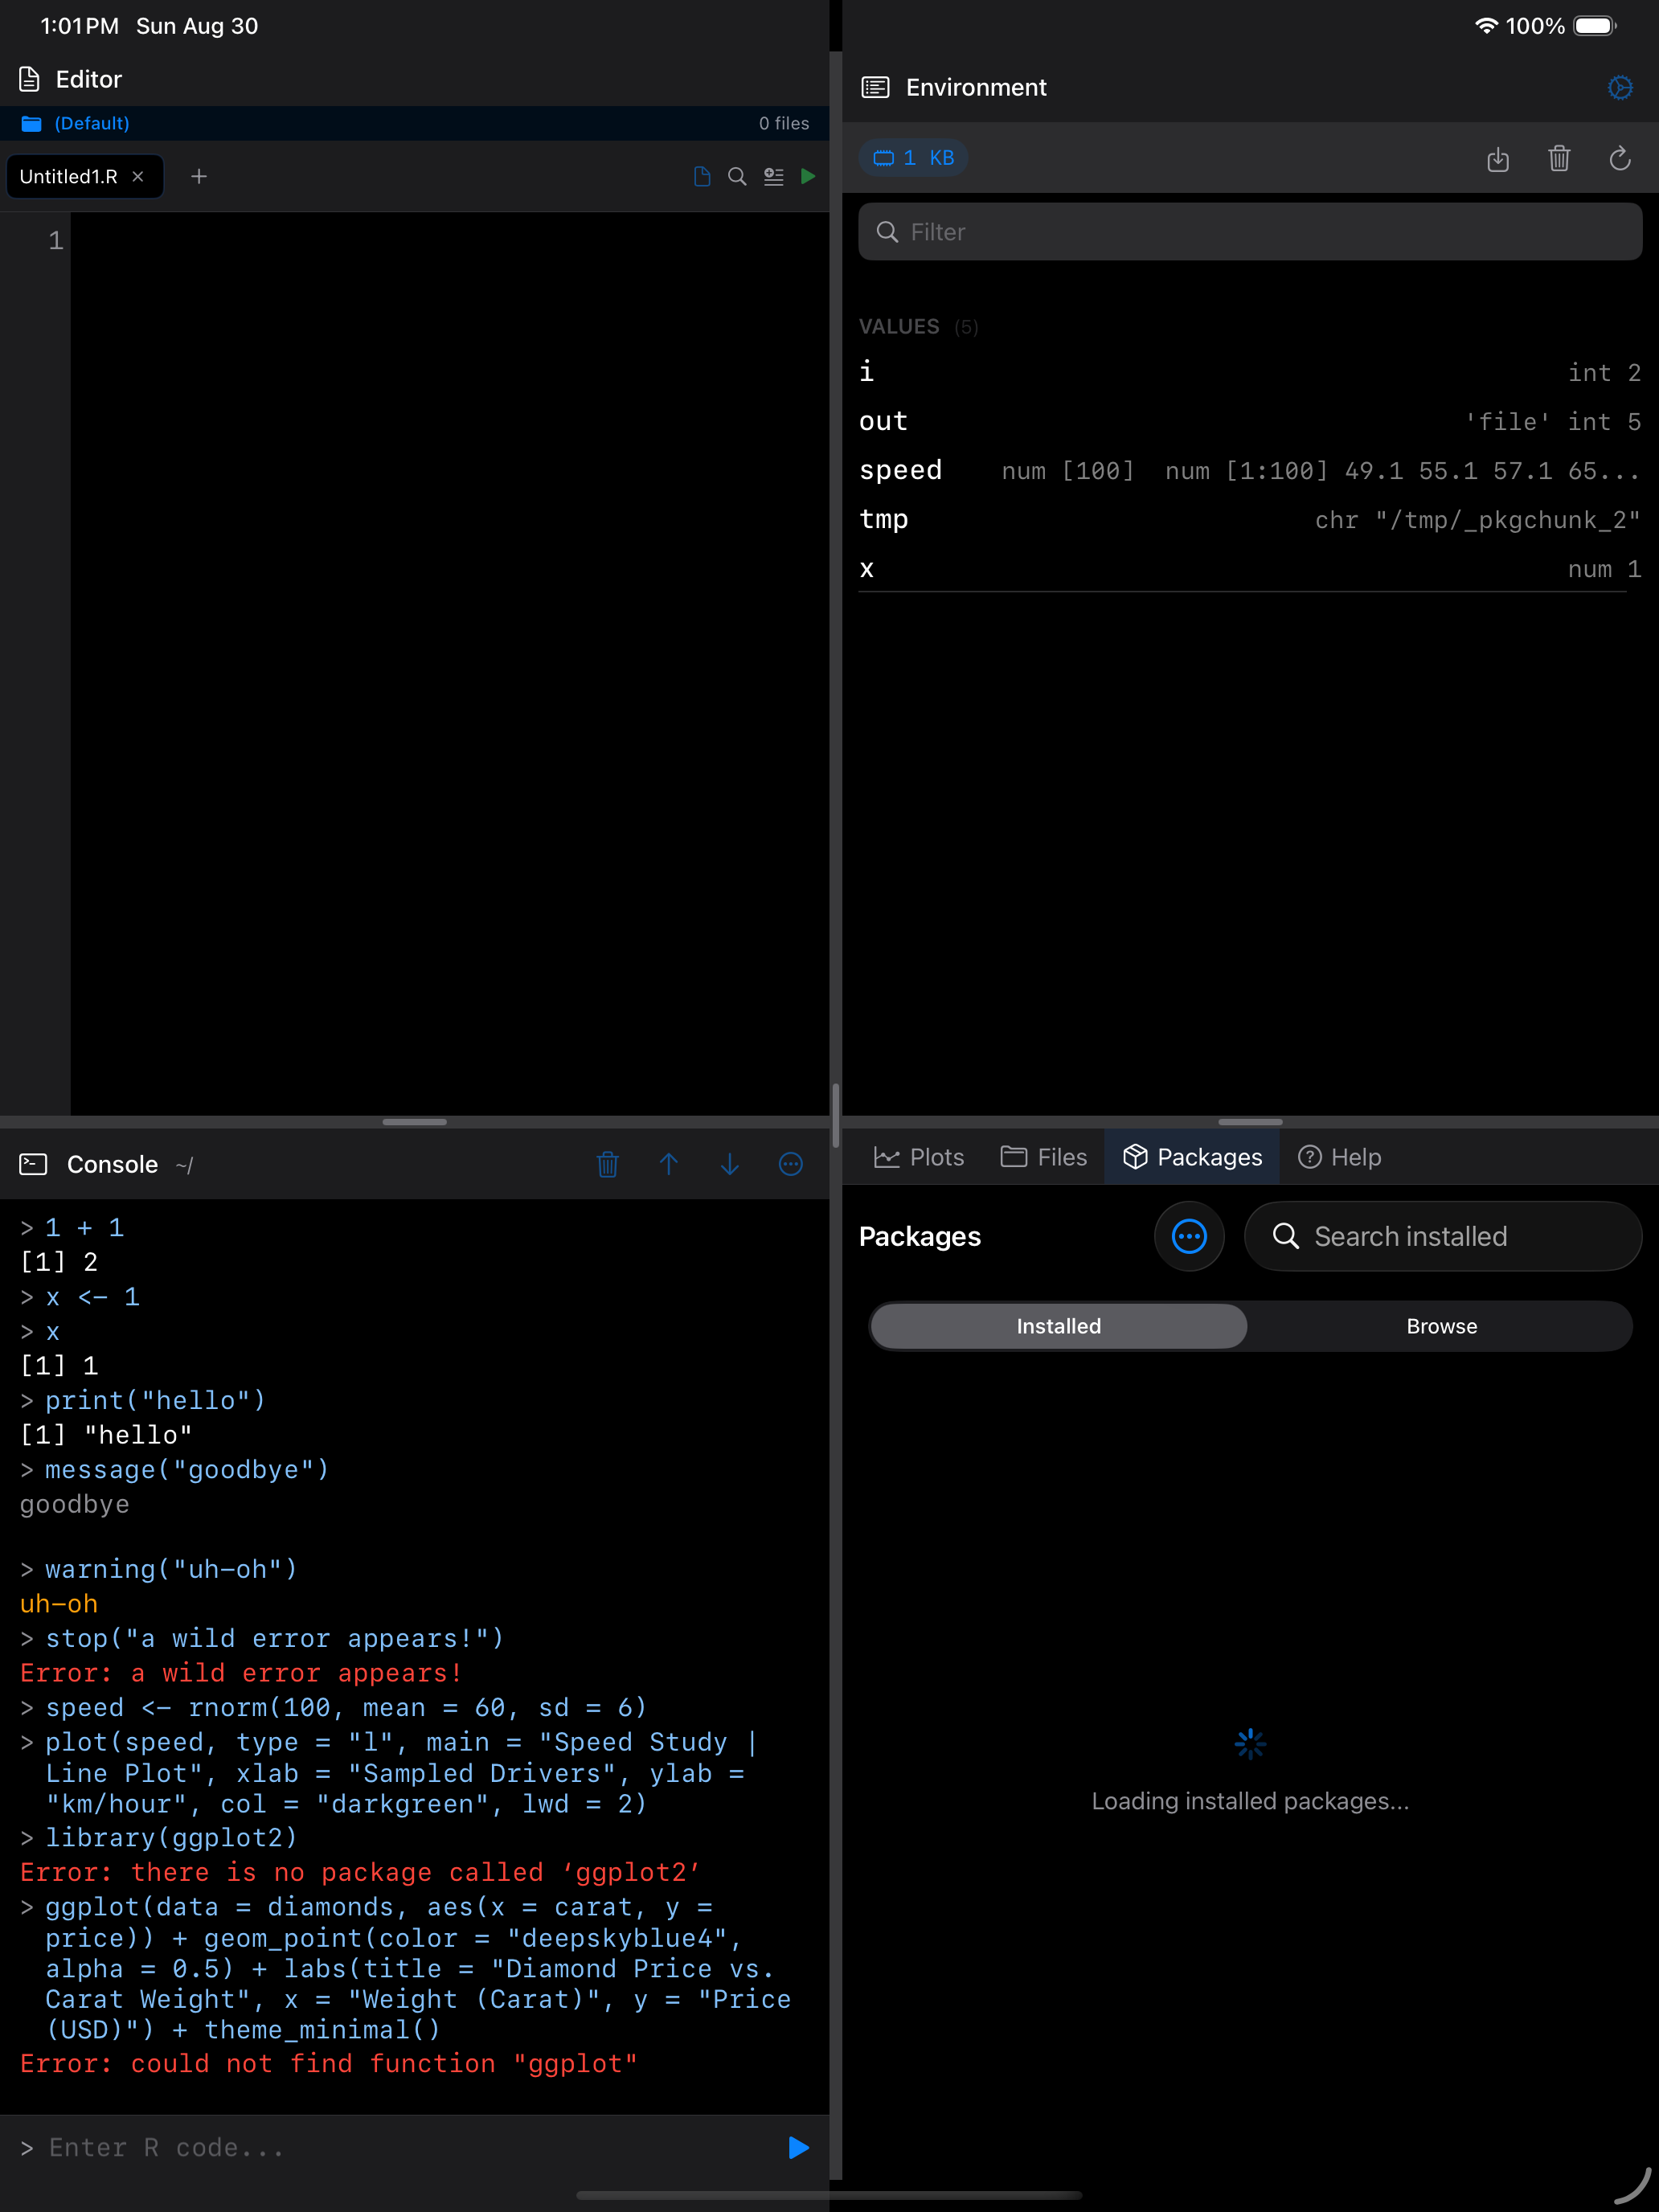Click editor line number 1
1659x2212 pixels.
[x=56, y=240]
